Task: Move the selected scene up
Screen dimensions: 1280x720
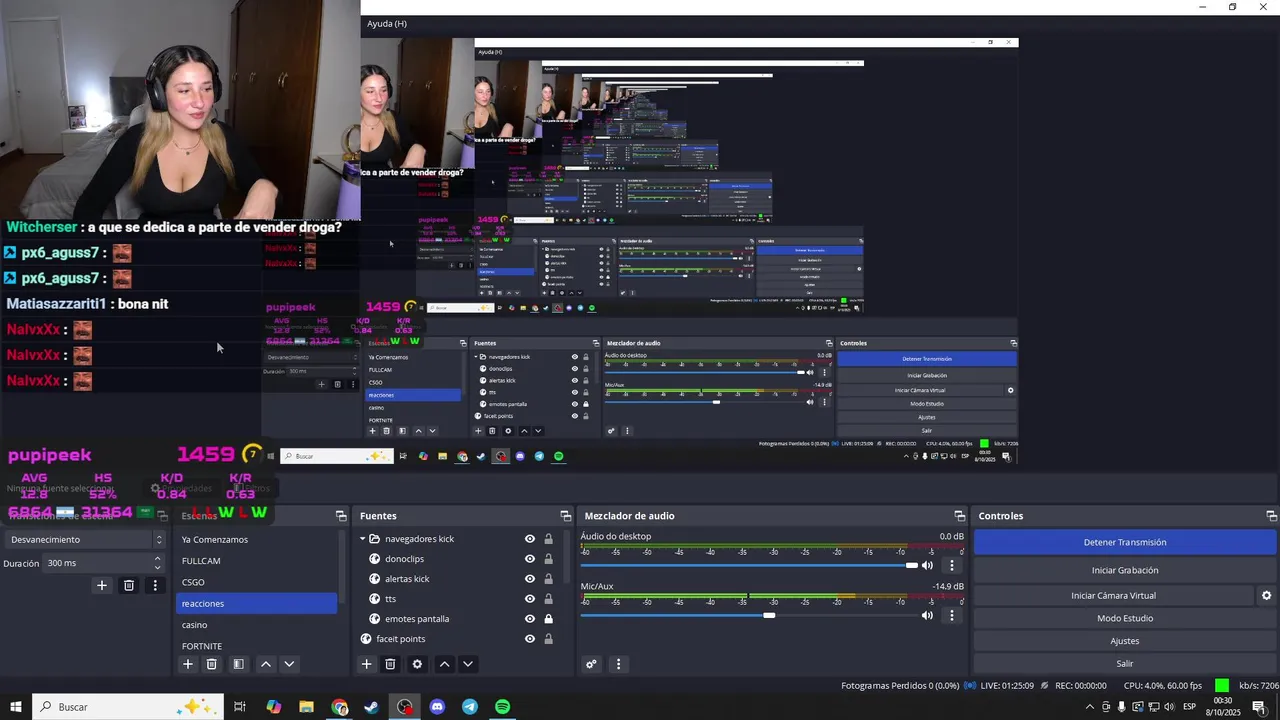Action: pos(265,664)
